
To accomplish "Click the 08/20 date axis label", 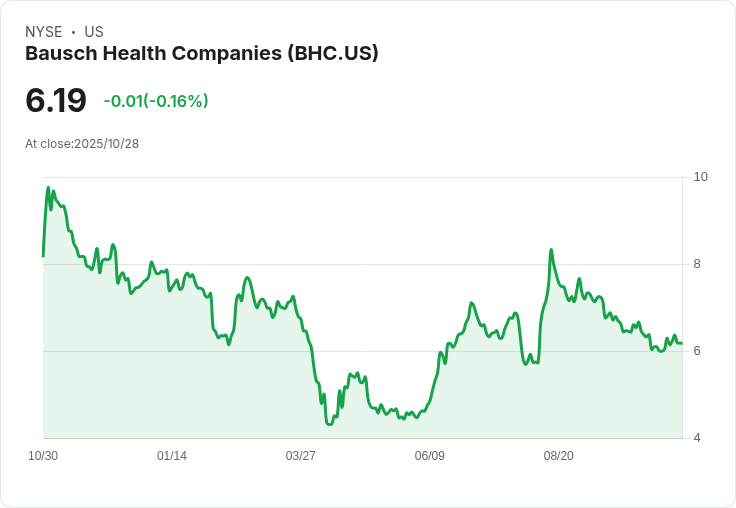I will 558,456.
